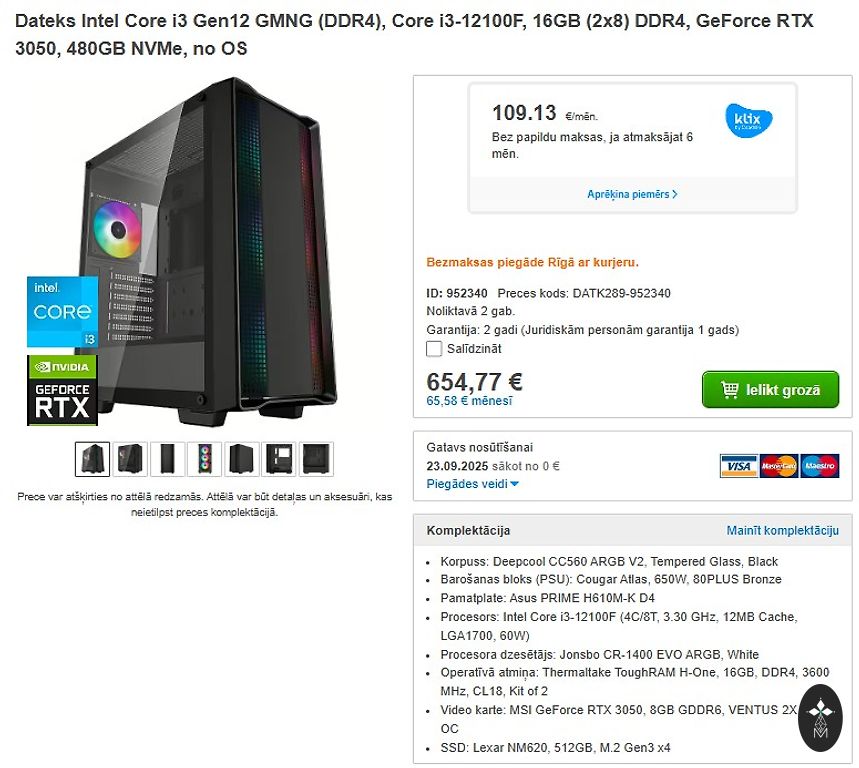Tick the Salīdzināt compare checkbox

click(434, 349)
